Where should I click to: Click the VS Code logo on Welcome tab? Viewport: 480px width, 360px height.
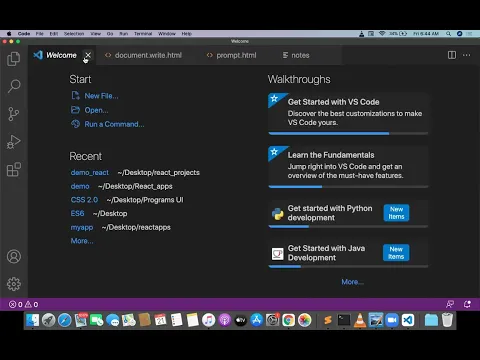pos(38,55)
